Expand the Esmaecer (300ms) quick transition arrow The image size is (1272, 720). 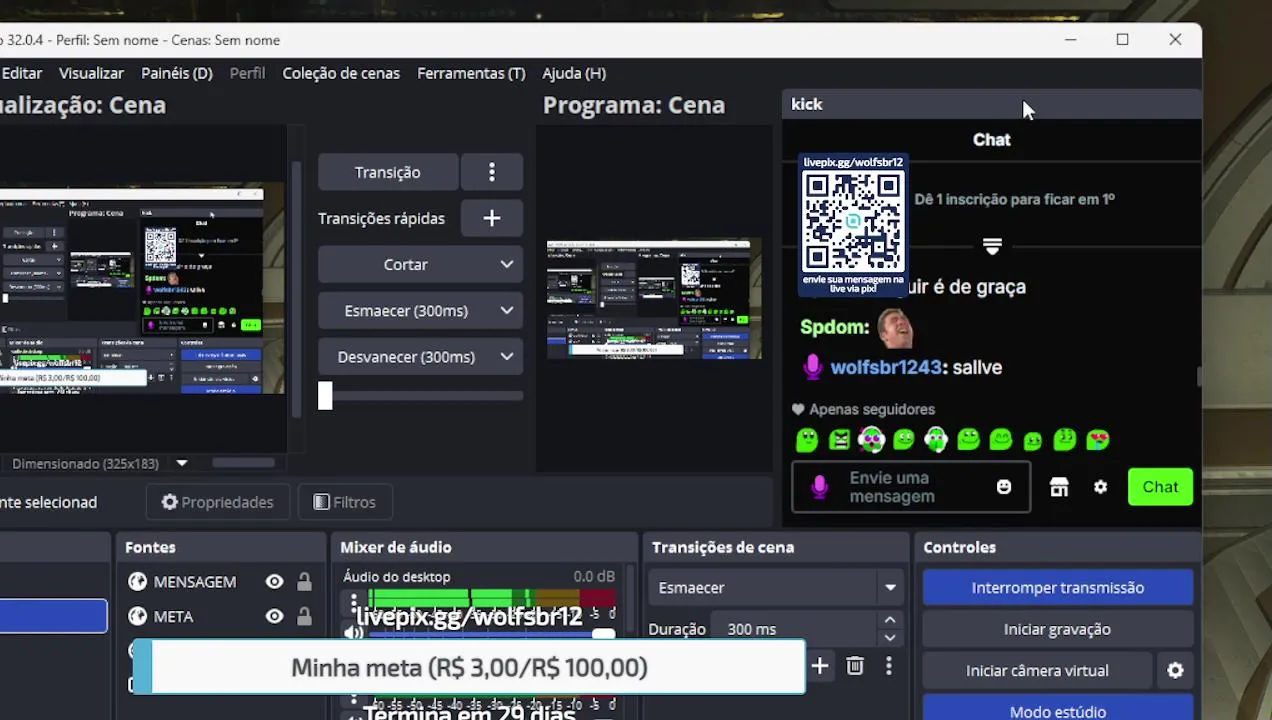point(507,310)
